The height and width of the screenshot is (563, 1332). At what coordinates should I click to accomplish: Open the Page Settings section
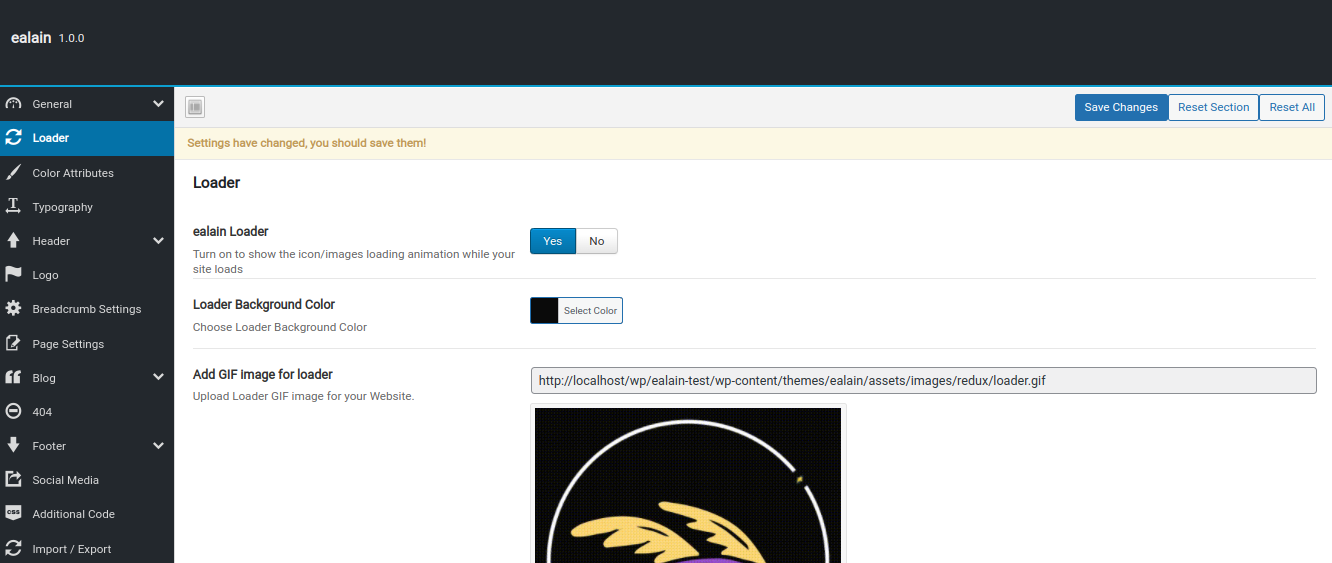pyautogui.click(x=87, y=343)
